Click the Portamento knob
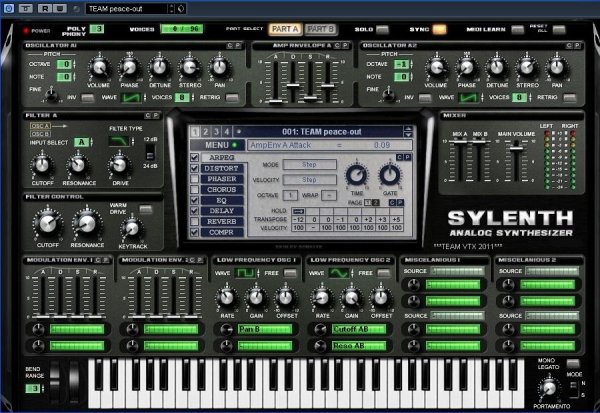Viewport: 600px width, 413px height. pos(549,389)
